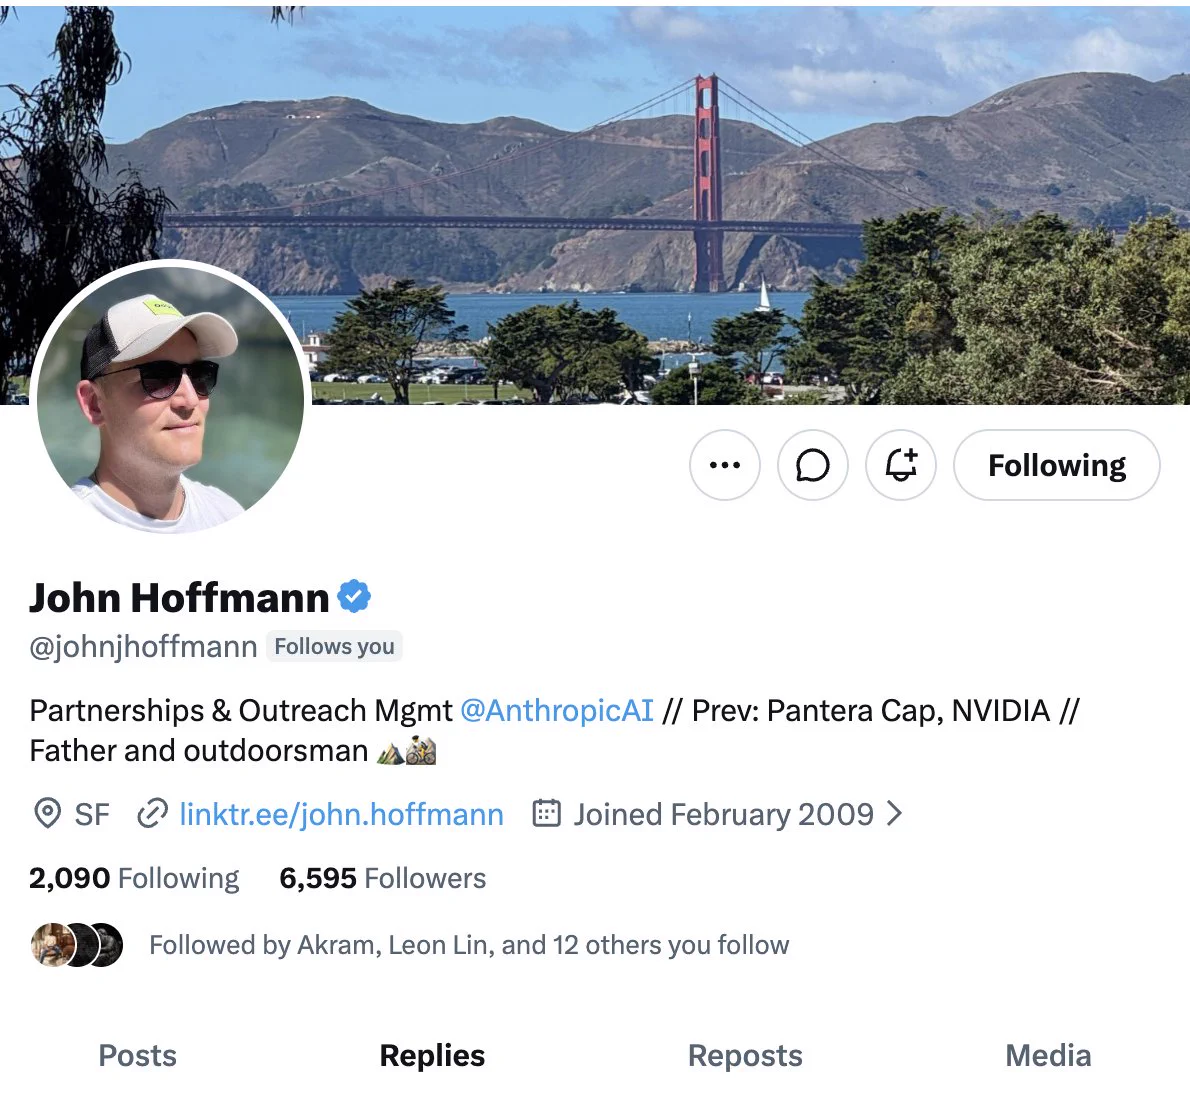Click the message bubble icon
The image size is (1190, 1098).
coord(813,465)
